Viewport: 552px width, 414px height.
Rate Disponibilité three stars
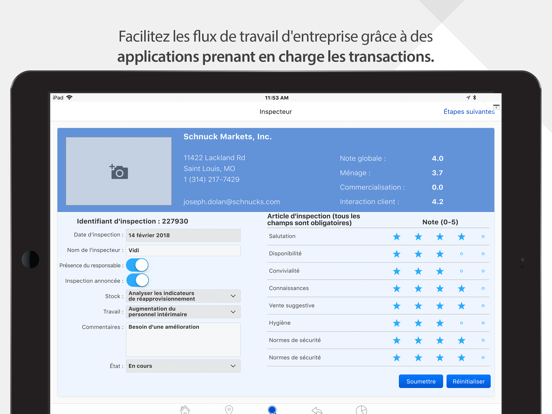440,254
